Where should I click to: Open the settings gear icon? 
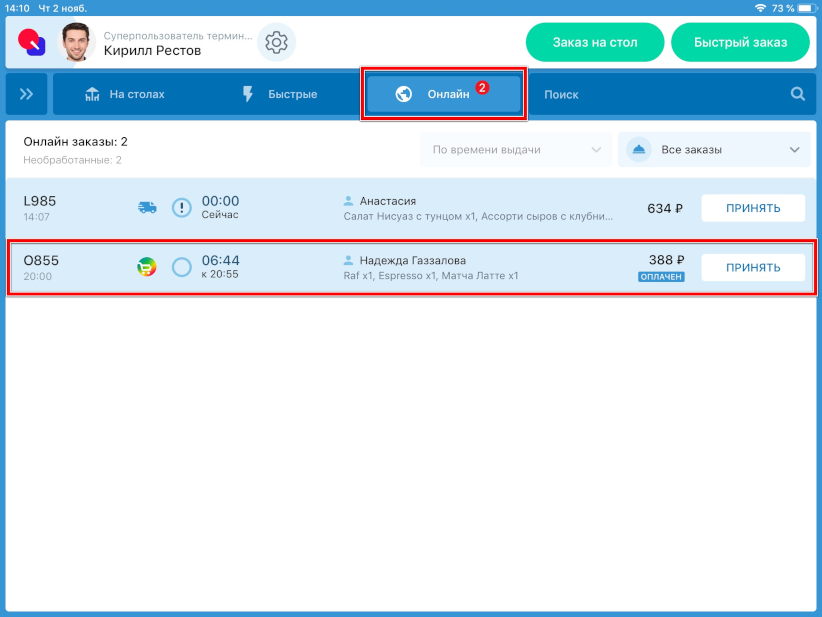point(276,42)
